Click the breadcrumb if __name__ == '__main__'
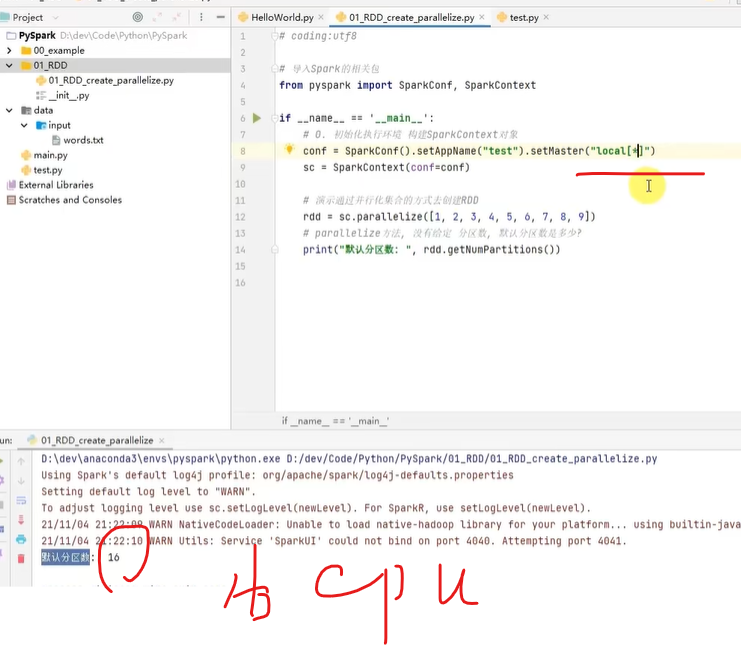741x645 pixels. point(336,421)
